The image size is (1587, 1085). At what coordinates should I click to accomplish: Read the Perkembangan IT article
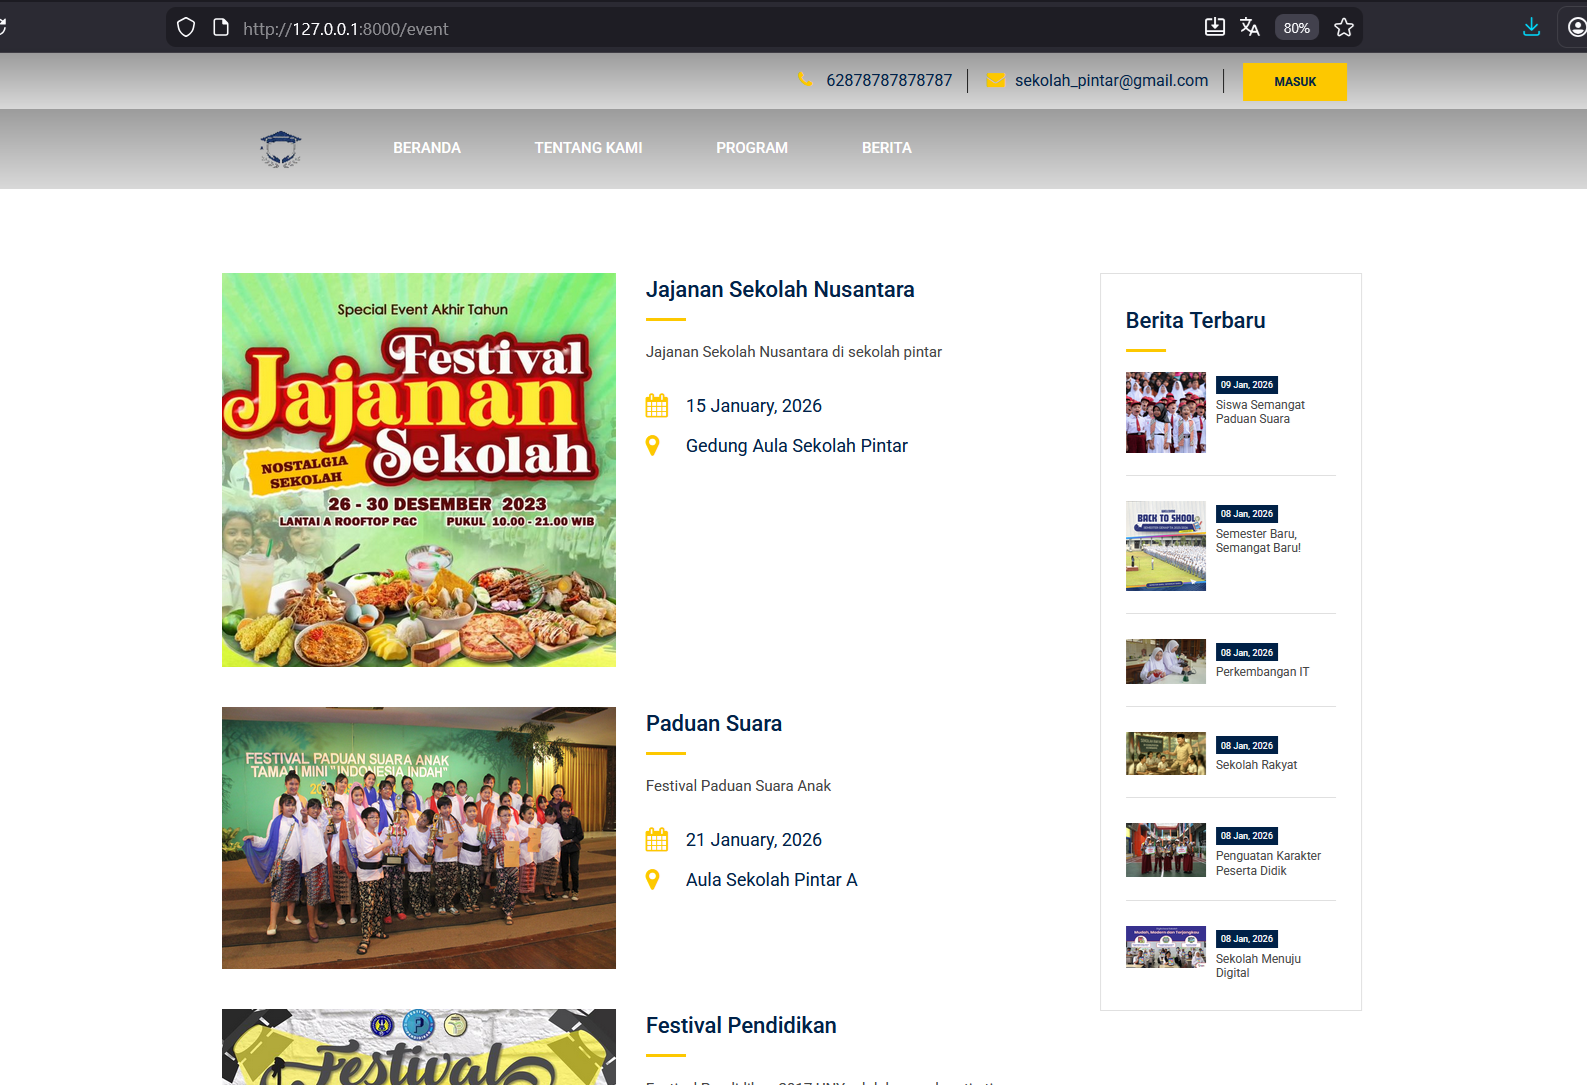(x=1262, y=672)
